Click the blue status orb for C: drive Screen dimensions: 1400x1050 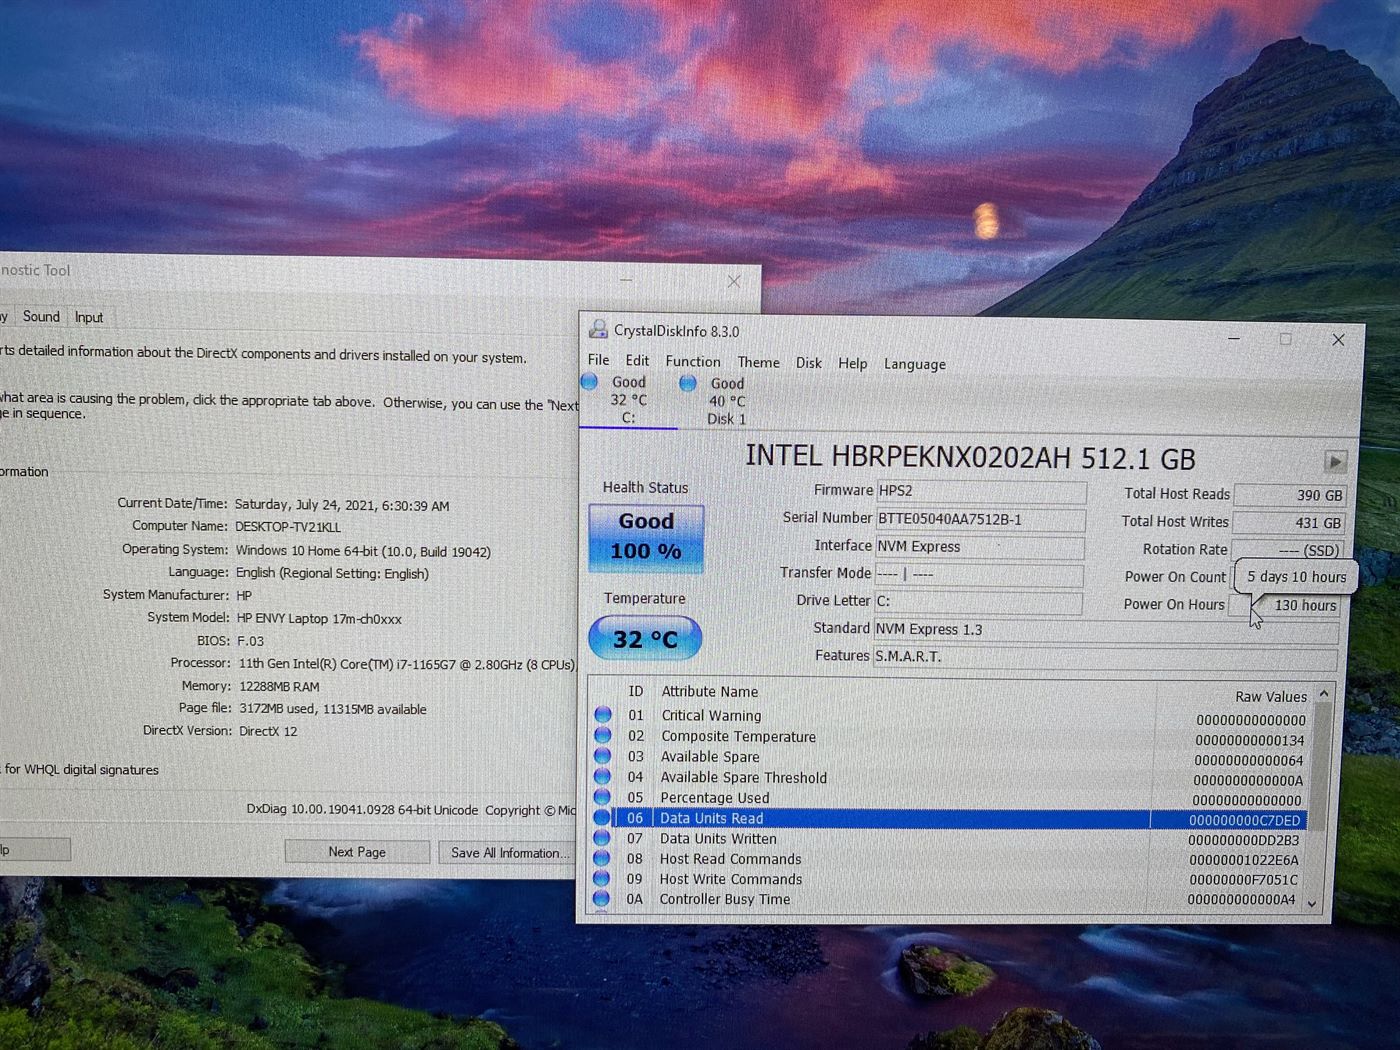589,381
